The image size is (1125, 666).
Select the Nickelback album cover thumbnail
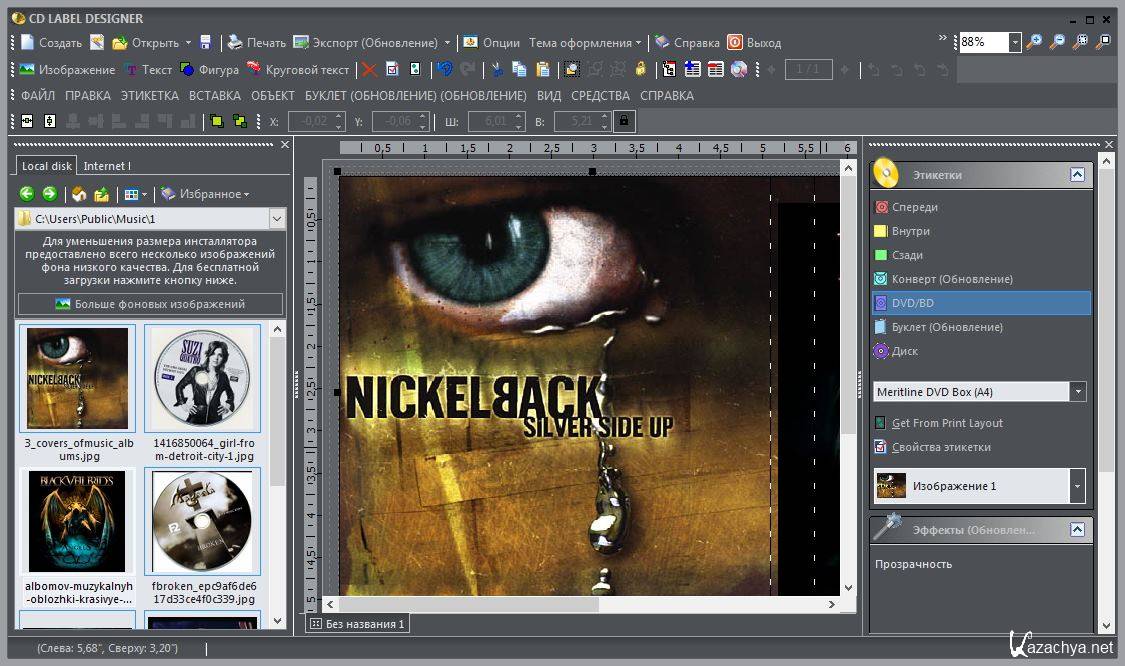point(77,378)
